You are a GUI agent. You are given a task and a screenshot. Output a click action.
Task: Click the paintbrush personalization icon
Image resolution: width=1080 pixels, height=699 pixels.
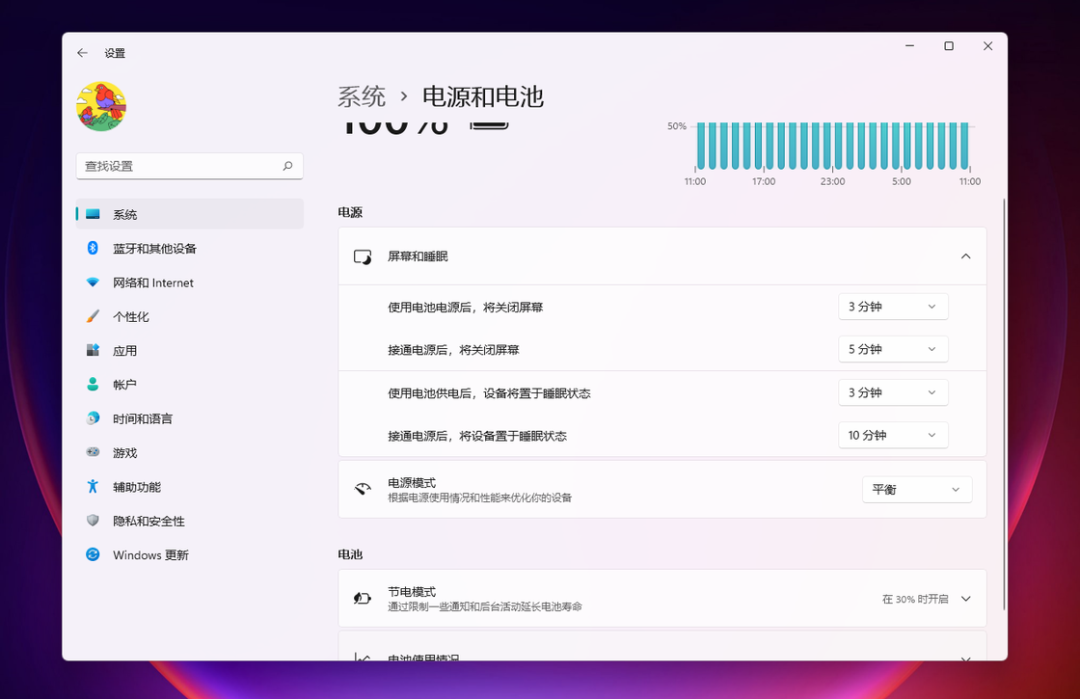pyautogui.click(x=93, y=316)
